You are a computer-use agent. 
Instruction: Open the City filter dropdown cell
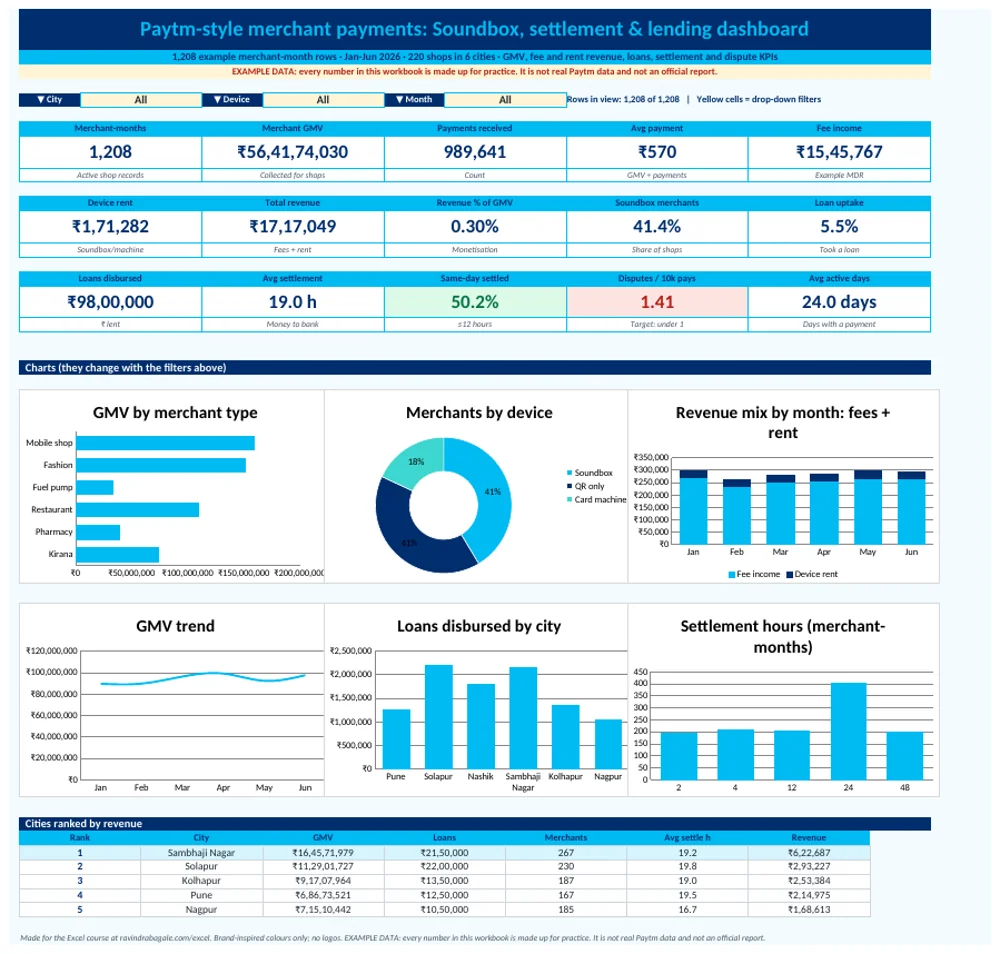141,99
